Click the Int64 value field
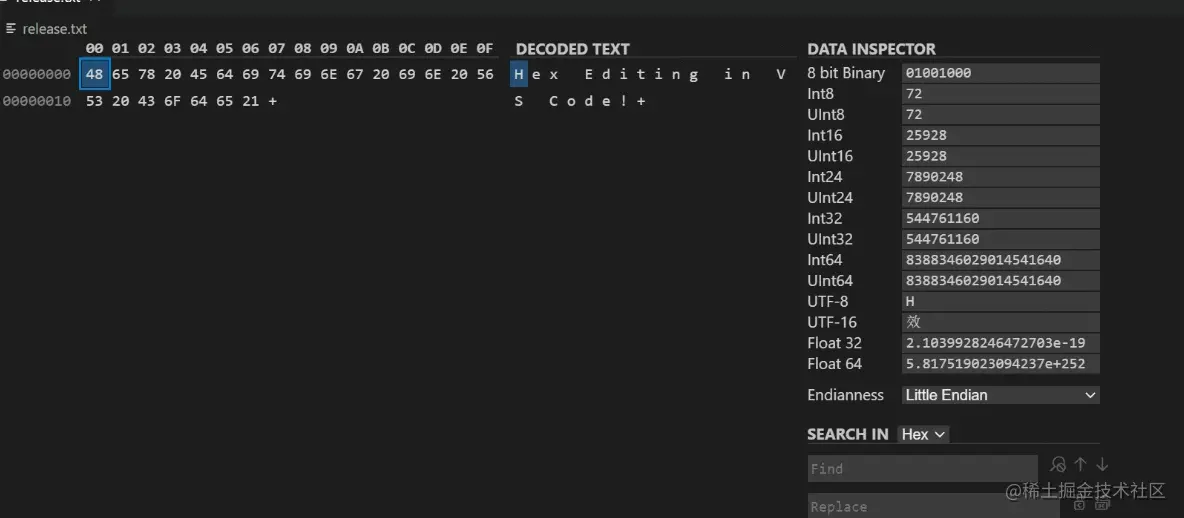1184x518 pixels. click(x=1001, y=261)
